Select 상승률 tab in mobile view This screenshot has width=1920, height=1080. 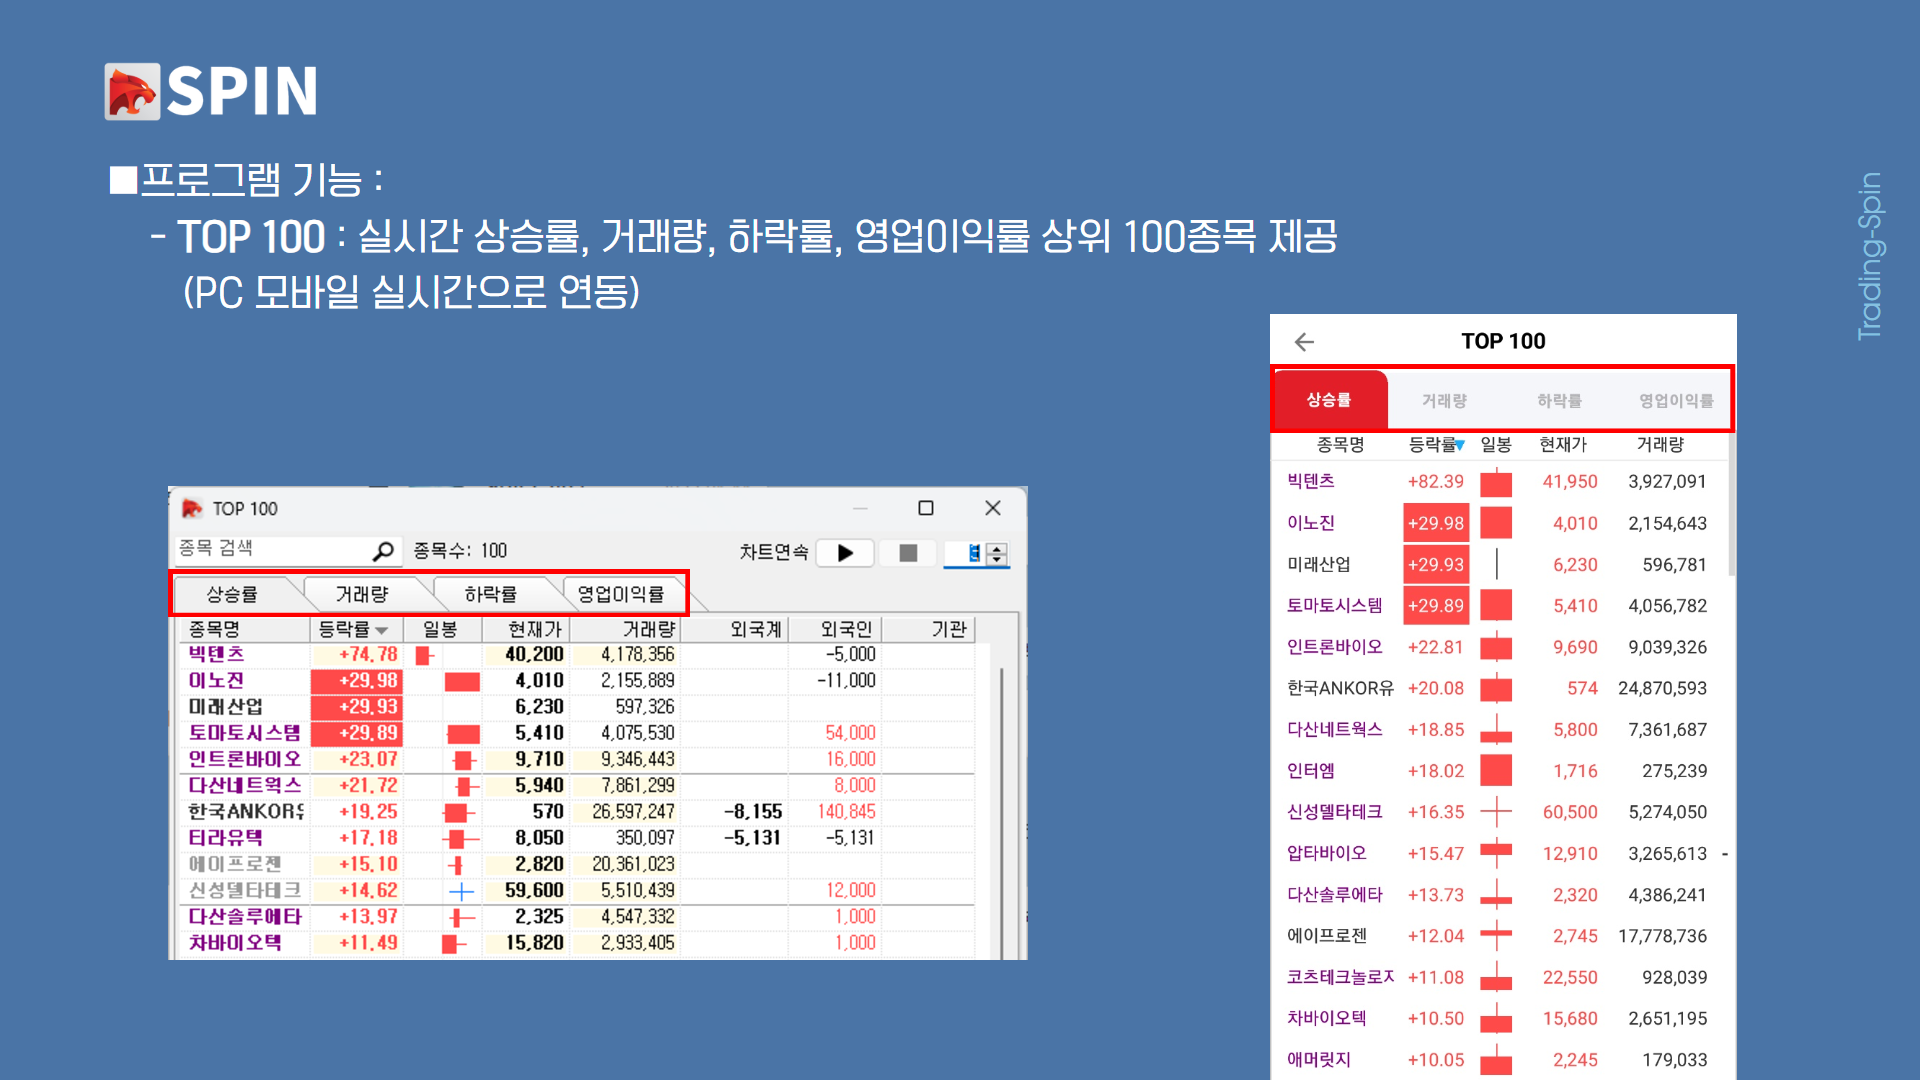point(1329,400)
